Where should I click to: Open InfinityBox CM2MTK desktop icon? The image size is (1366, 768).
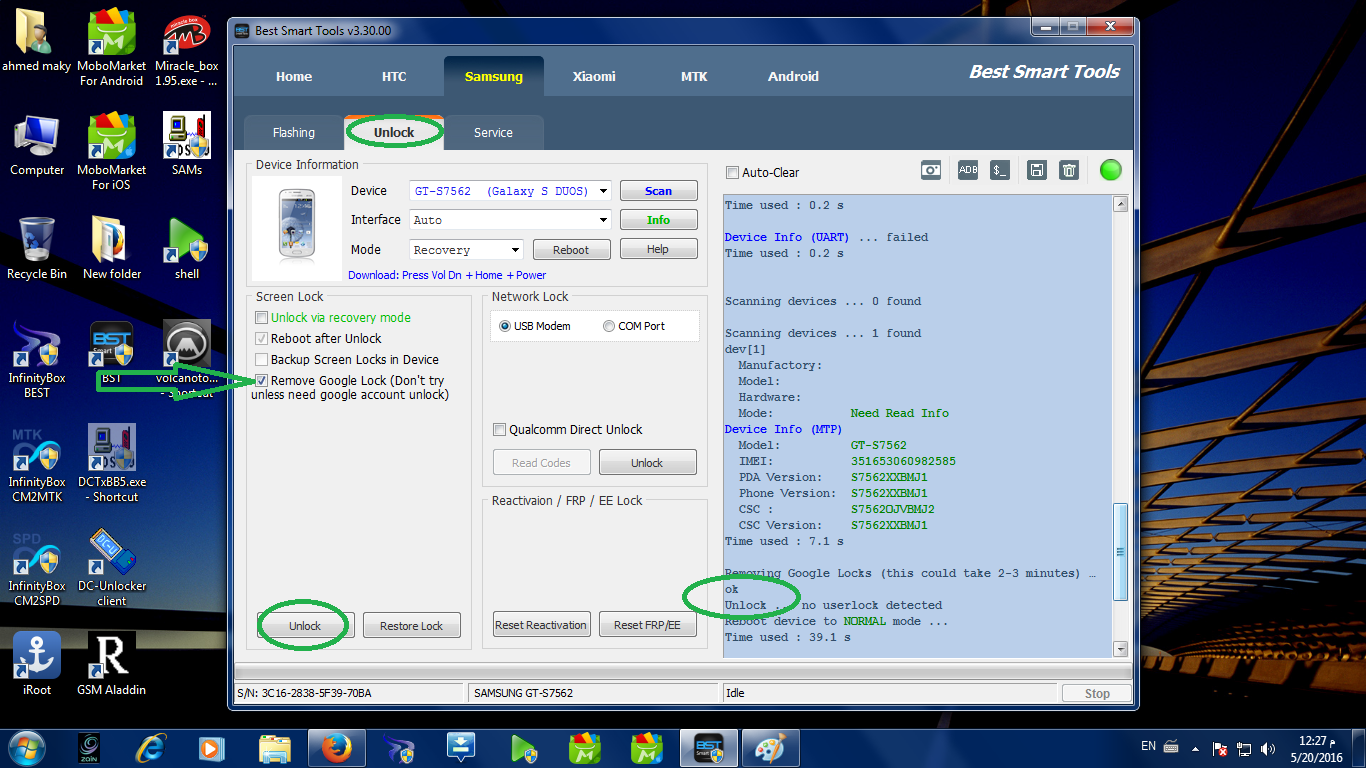coord(37,463)
